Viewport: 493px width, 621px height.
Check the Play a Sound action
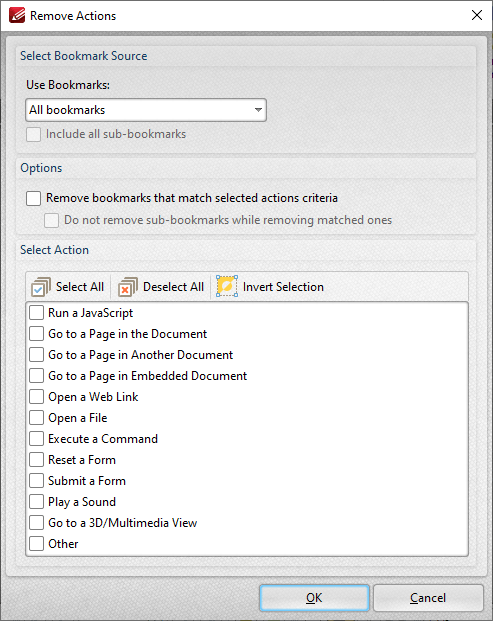(36, 502)
